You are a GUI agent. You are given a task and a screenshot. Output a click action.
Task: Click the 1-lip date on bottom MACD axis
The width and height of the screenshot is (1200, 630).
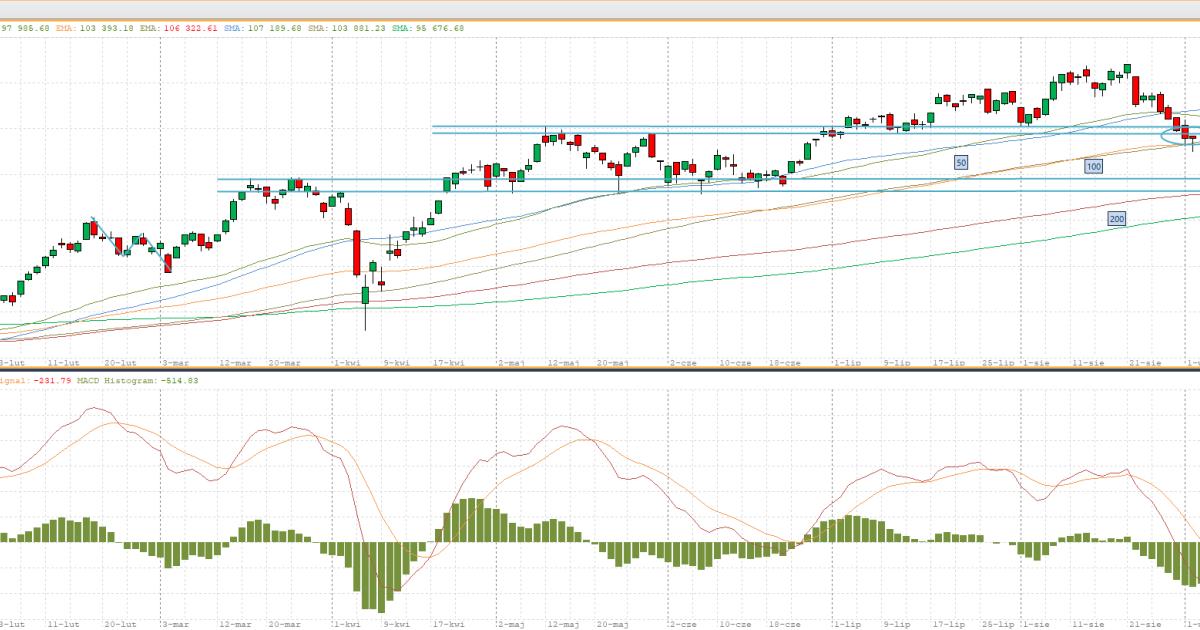click(846, 624)
